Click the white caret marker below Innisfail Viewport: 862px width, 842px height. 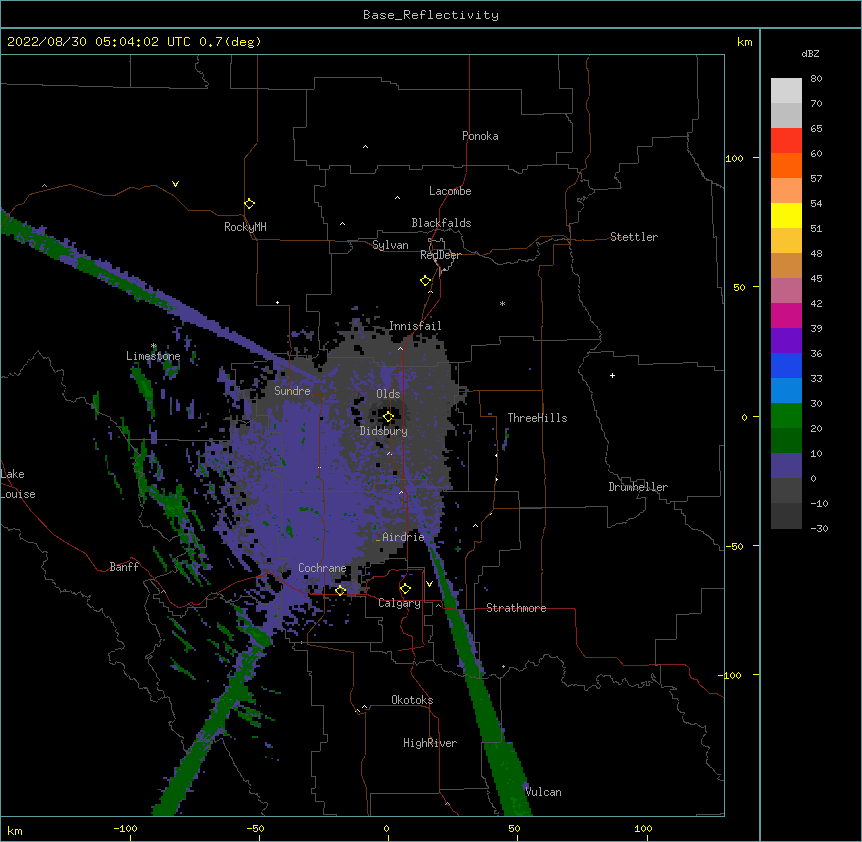point(400,348)
